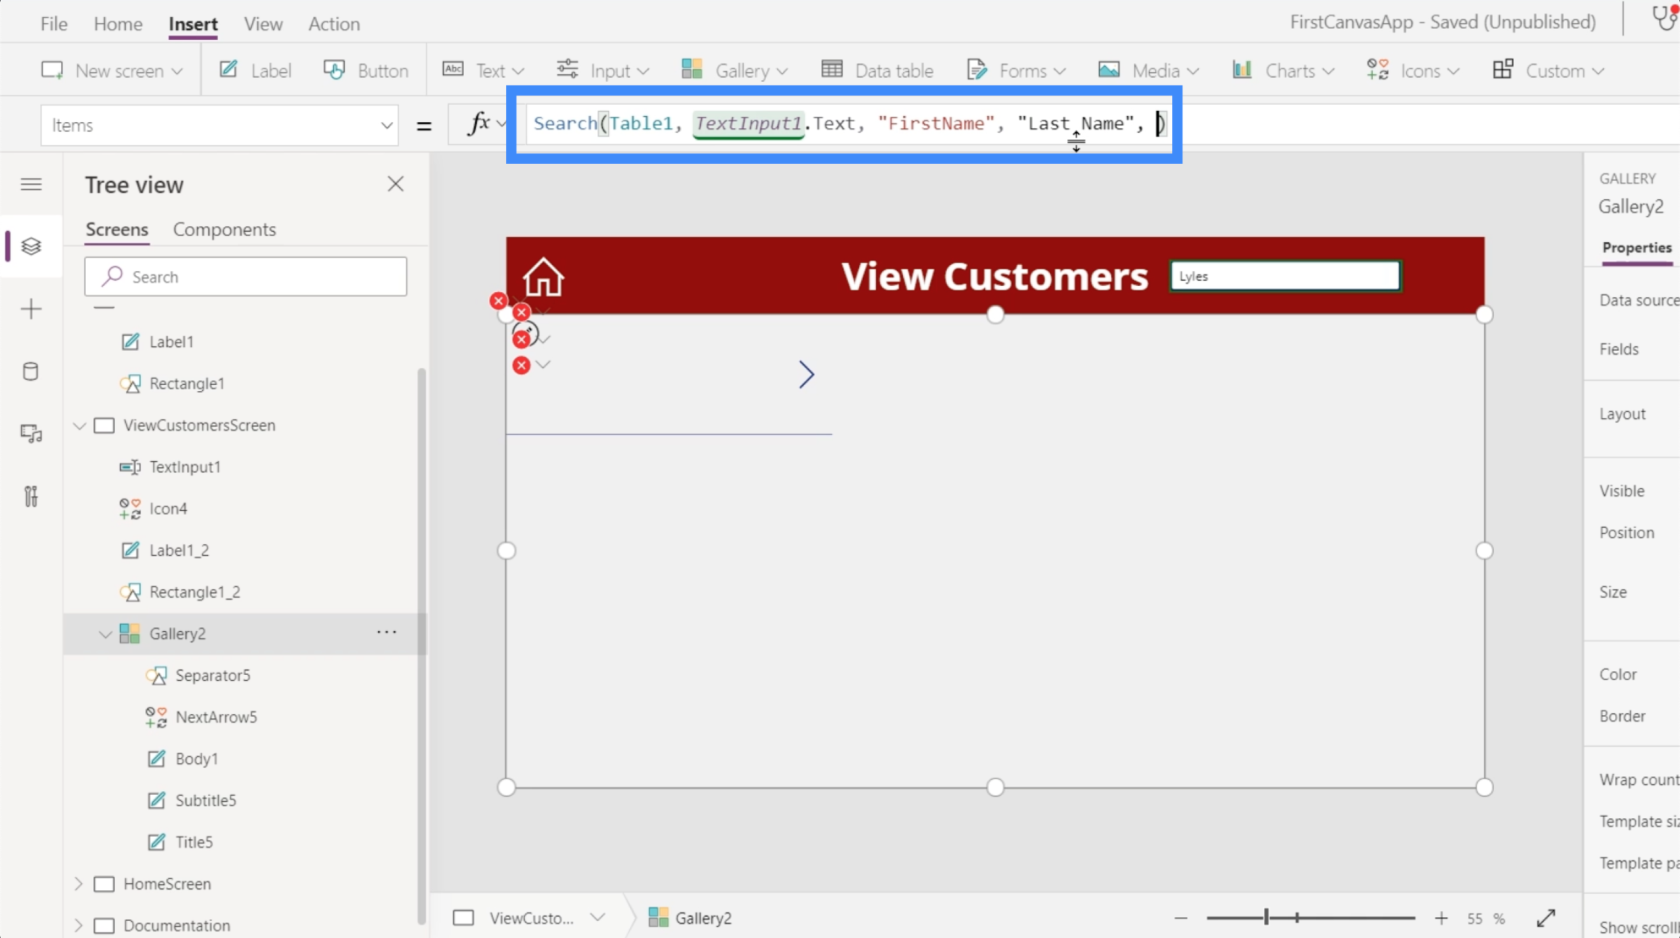Adjust the zoom slider at the bottom

click(1310, 917)
